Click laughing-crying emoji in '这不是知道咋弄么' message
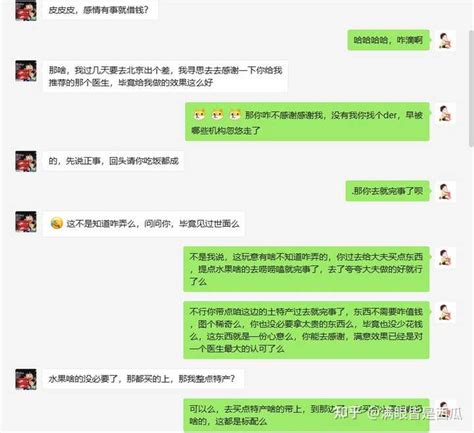 (x=56, y=223)
